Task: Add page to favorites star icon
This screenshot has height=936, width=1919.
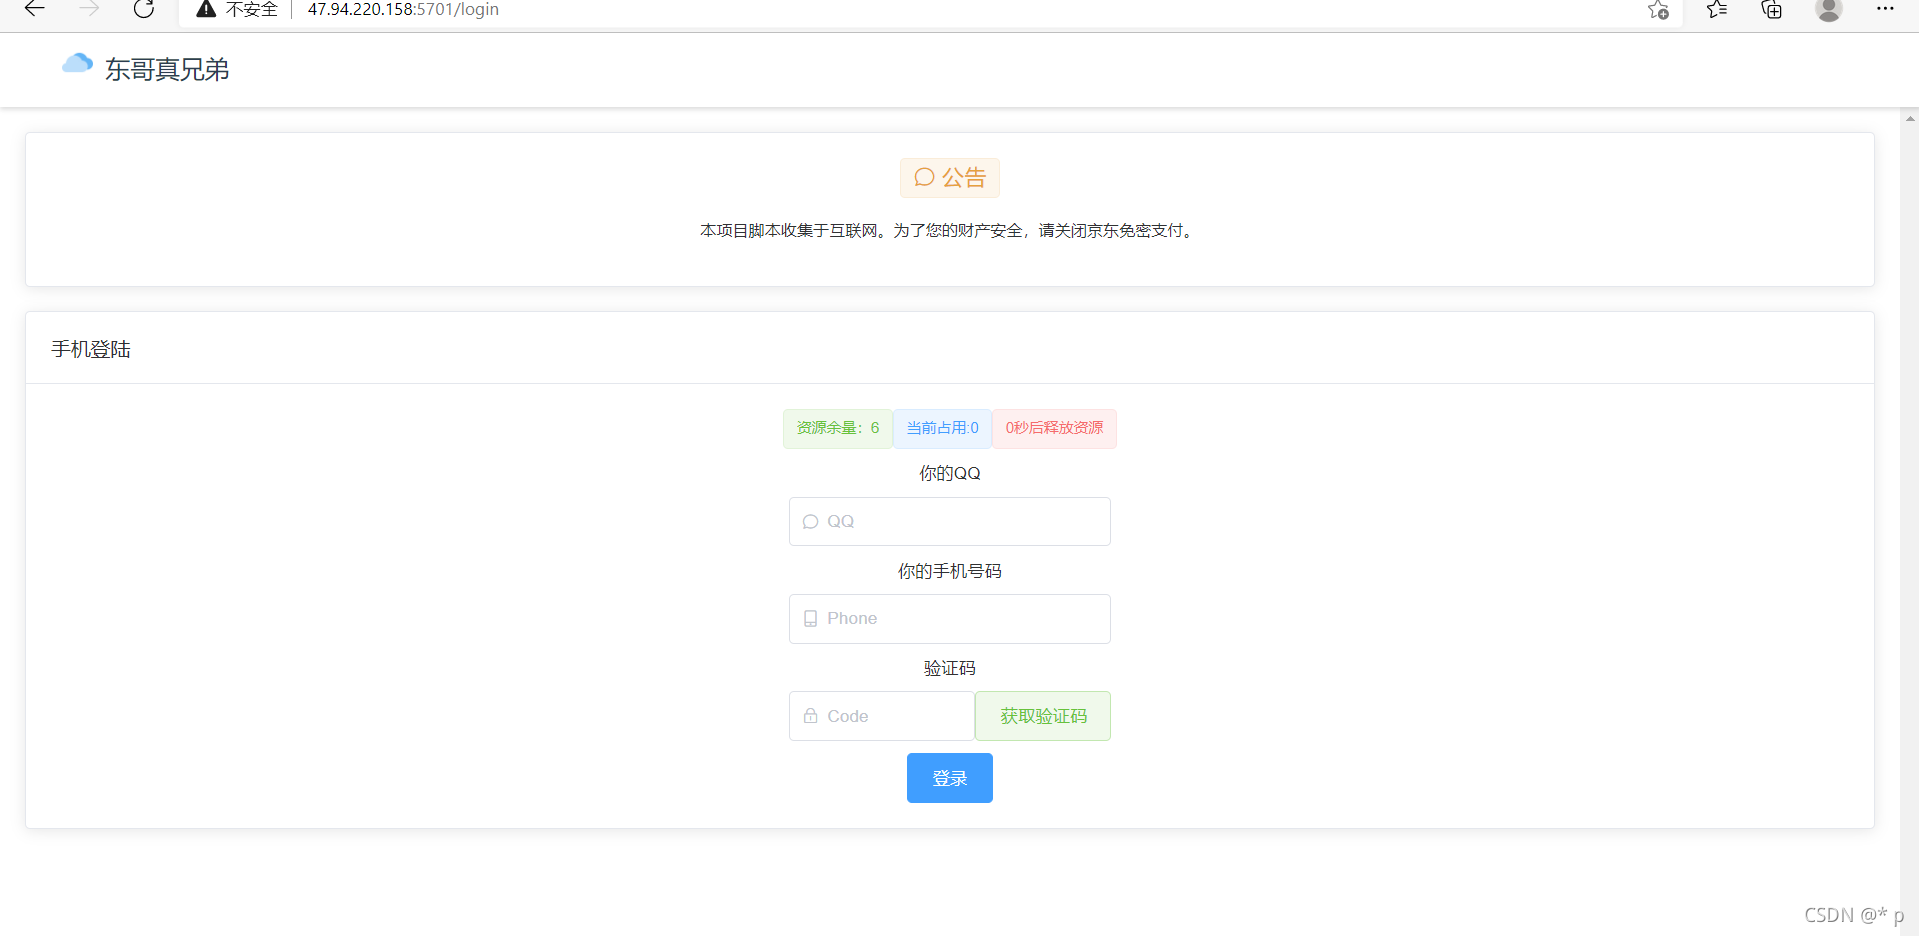Action: coord(1658,10)
